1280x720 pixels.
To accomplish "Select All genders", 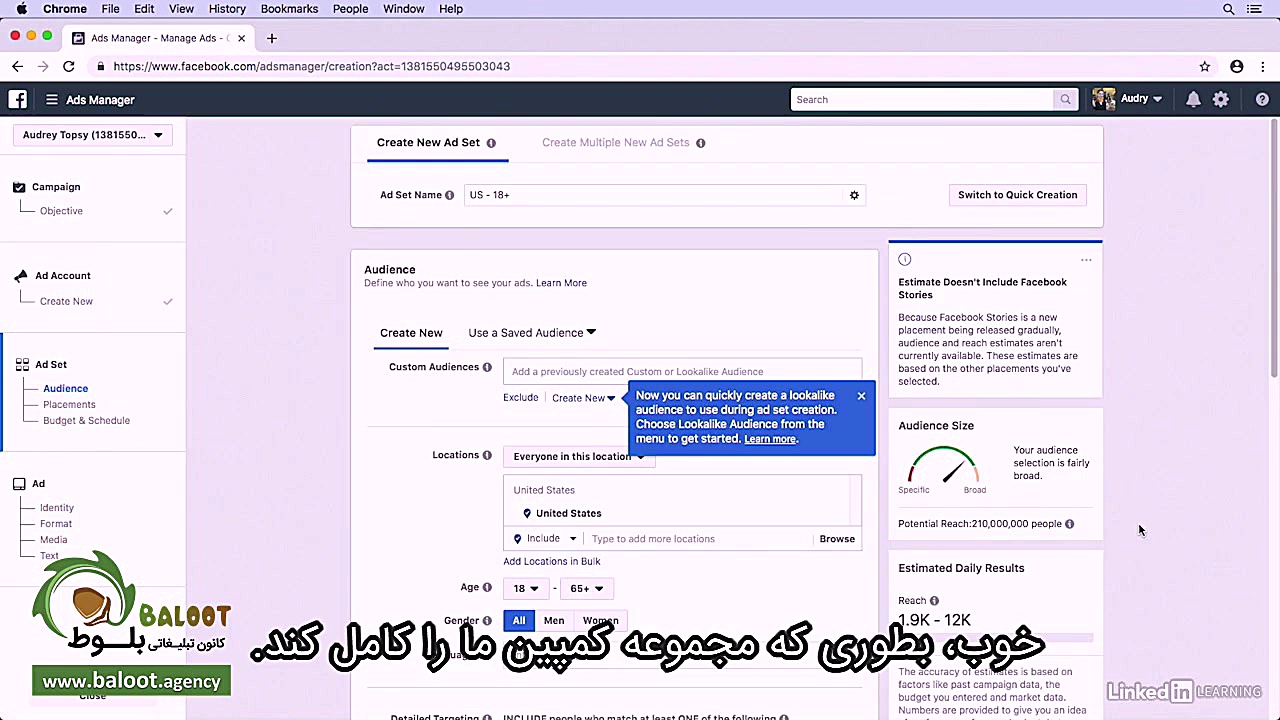I will pos(519,621).
